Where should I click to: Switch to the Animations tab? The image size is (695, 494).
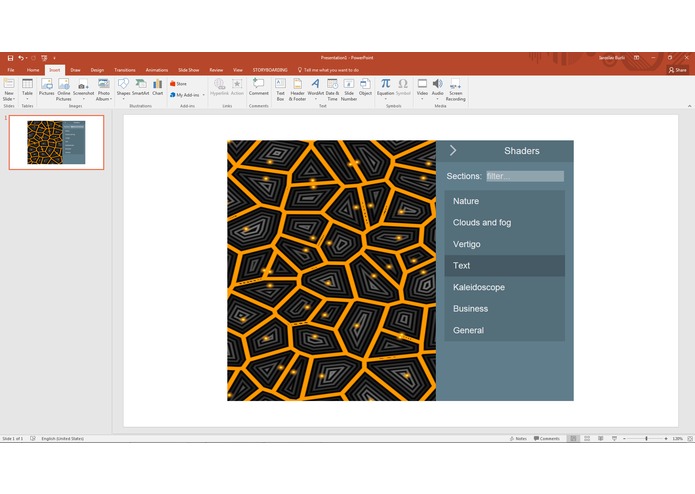pos(157,70)
